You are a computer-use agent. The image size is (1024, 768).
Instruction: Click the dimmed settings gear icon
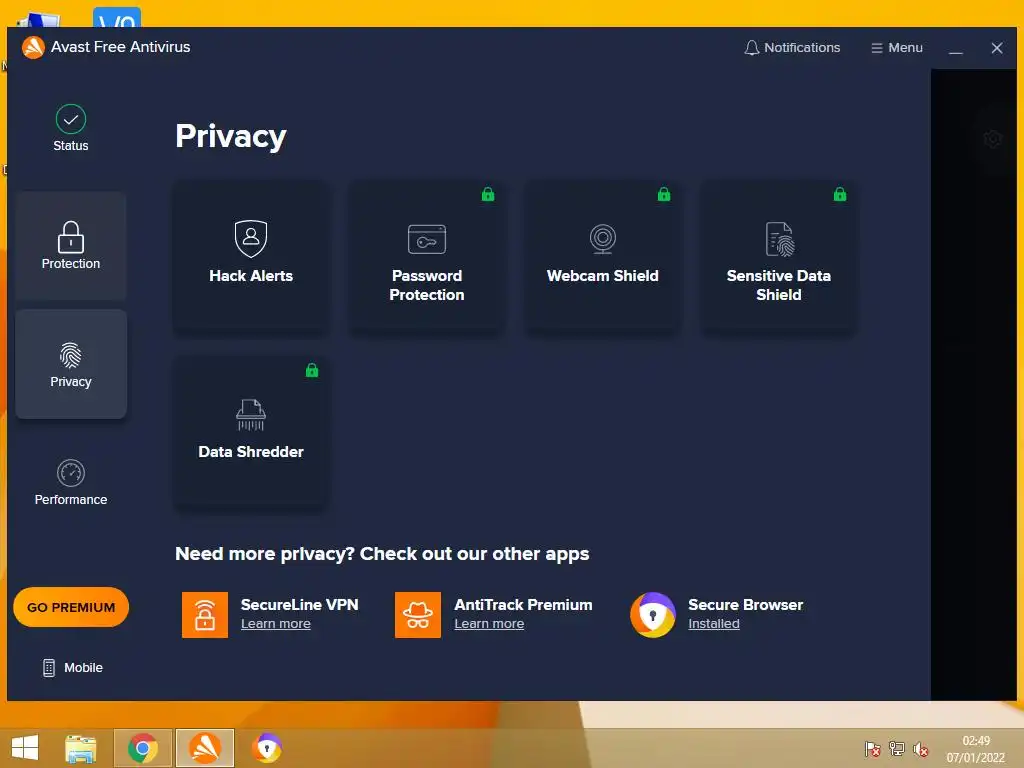pyautogui.click(x=993, y=138)
